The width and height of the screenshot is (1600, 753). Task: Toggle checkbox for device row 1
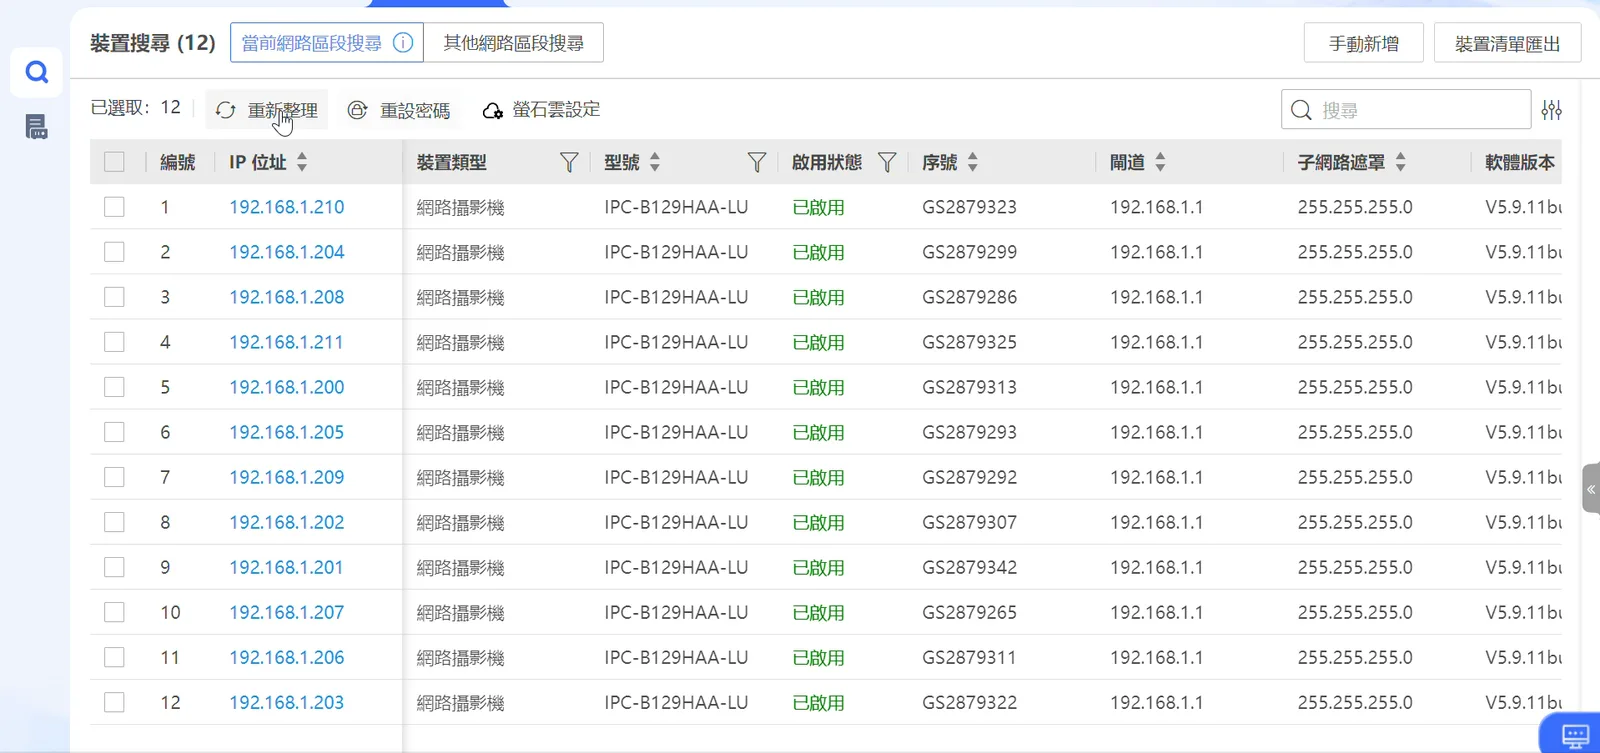[x=114, y=207]
